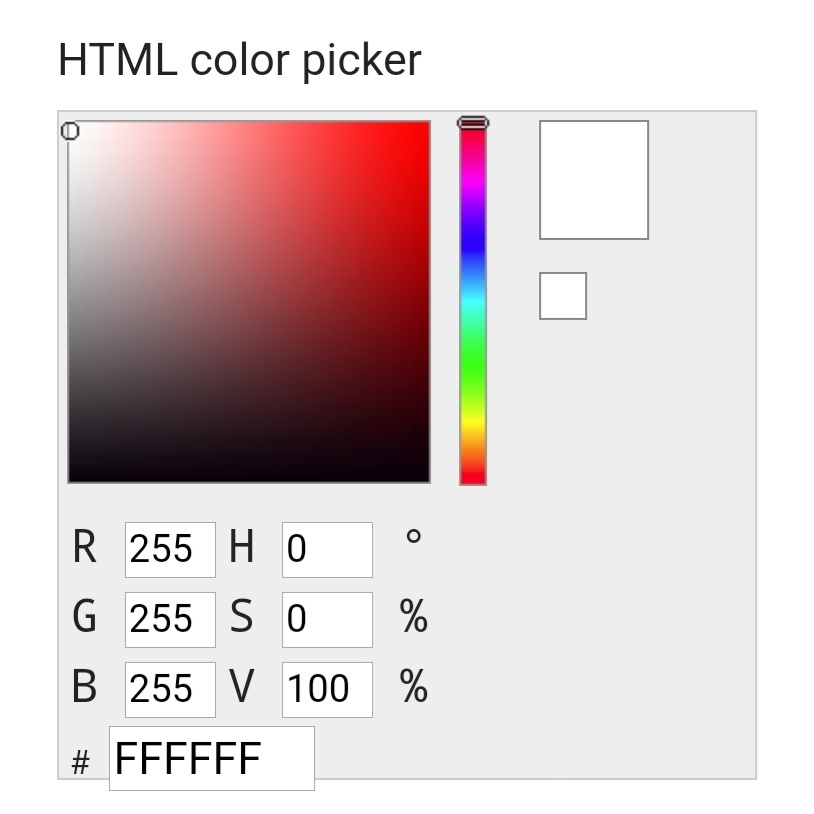The image size is (814, 814).
Task: Select red at the hue slider bottom
Action: coord(473,481)
